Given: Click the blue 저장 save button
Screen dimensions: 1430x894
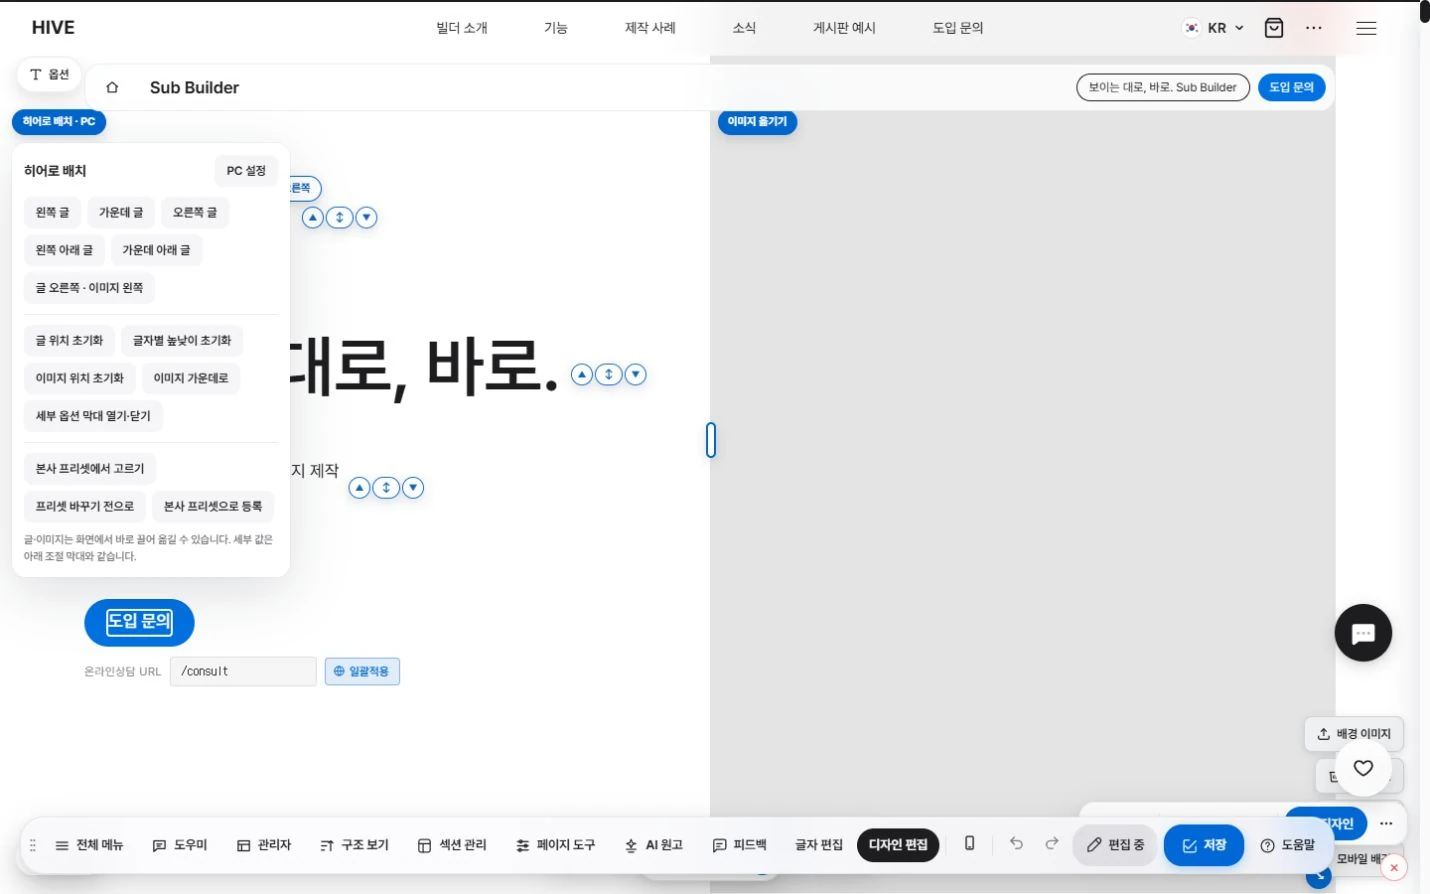Looking at the screenshot, I should (1204, 845).
